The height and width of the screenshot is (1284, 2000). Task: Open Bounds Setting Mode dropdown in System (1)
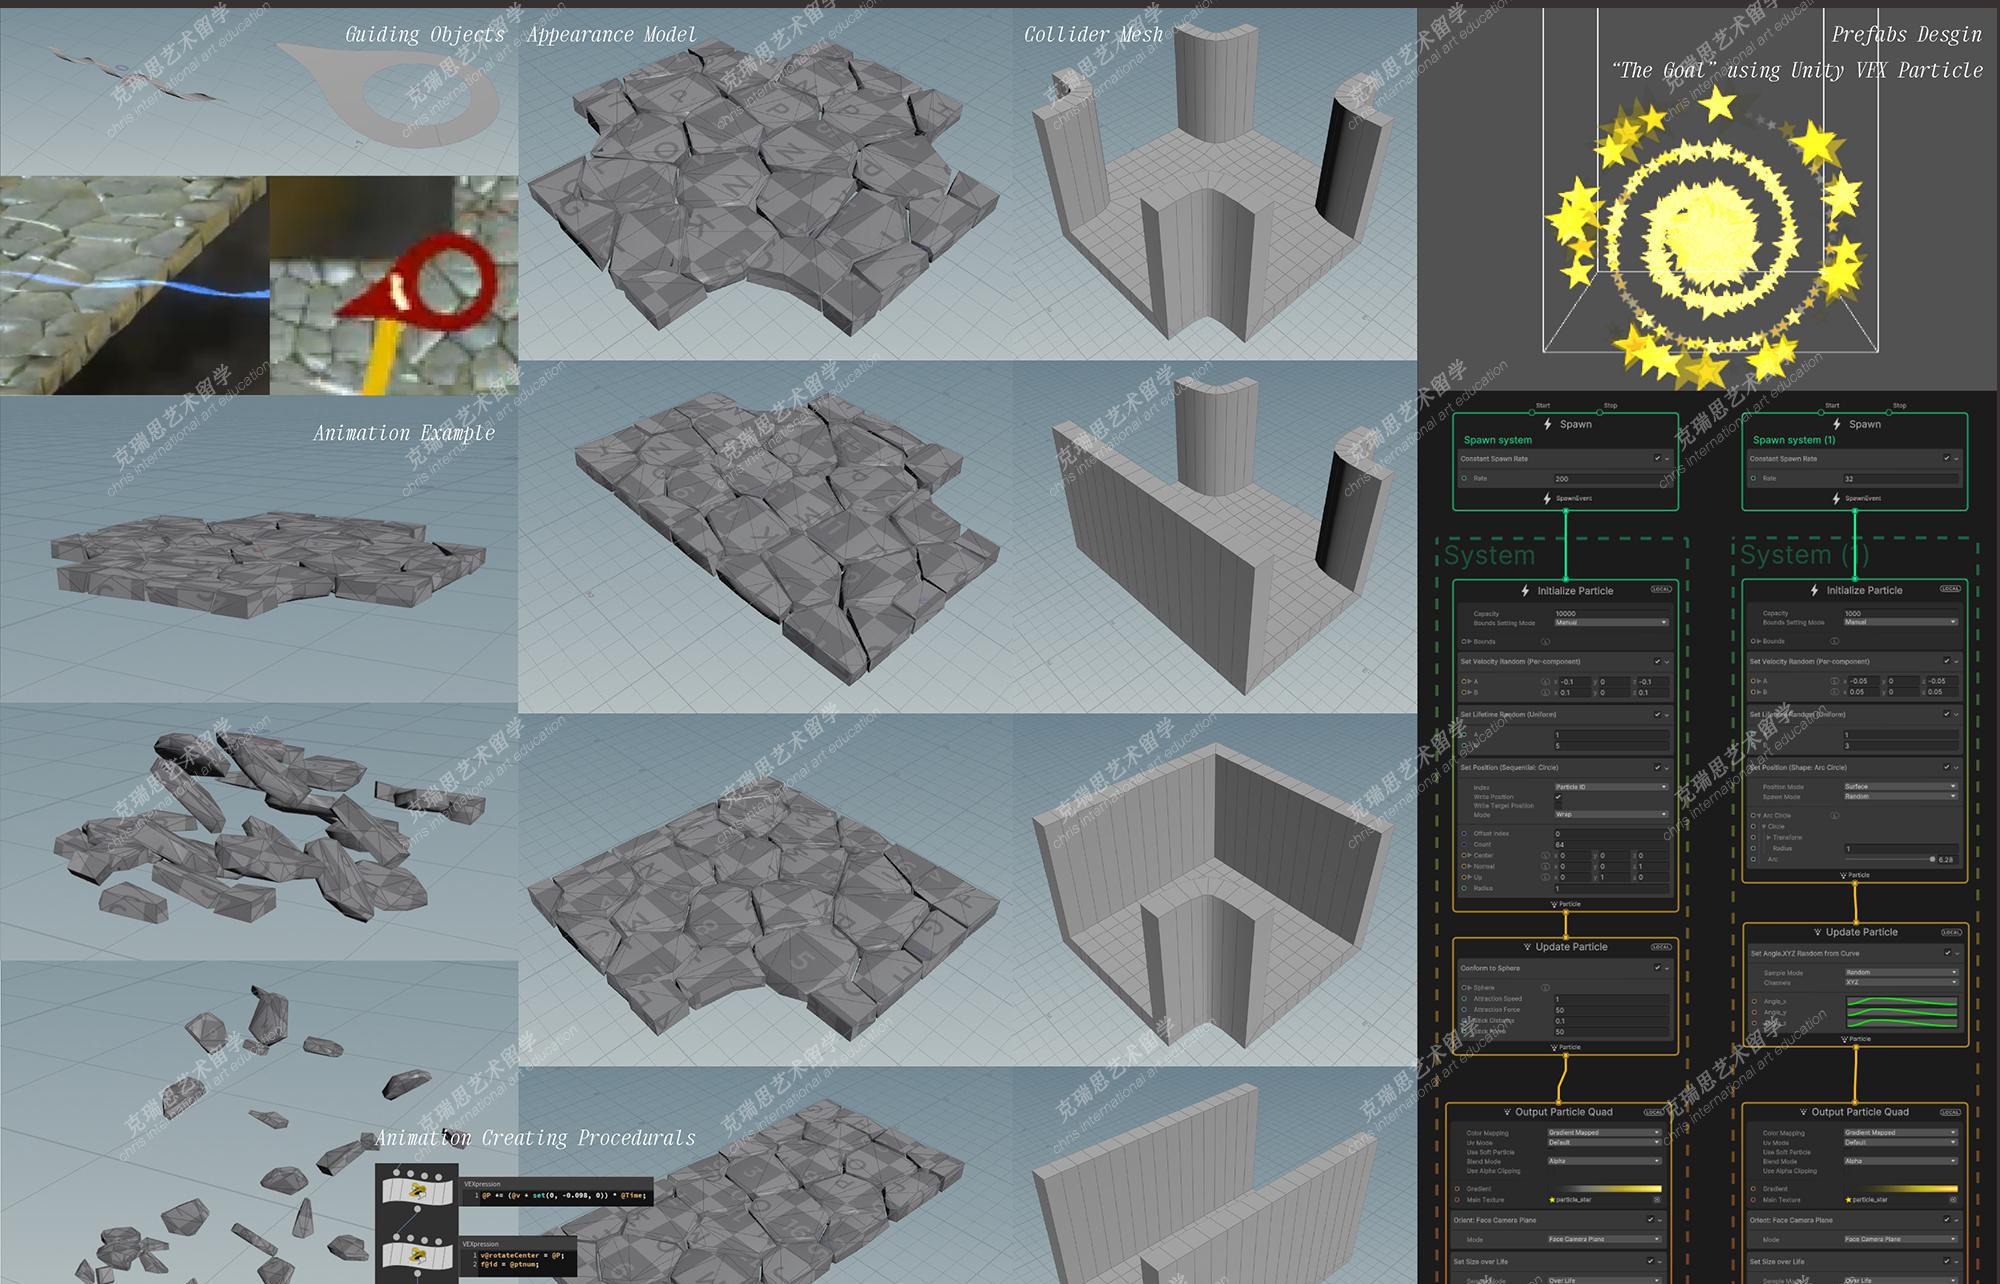pos(1900,622)
